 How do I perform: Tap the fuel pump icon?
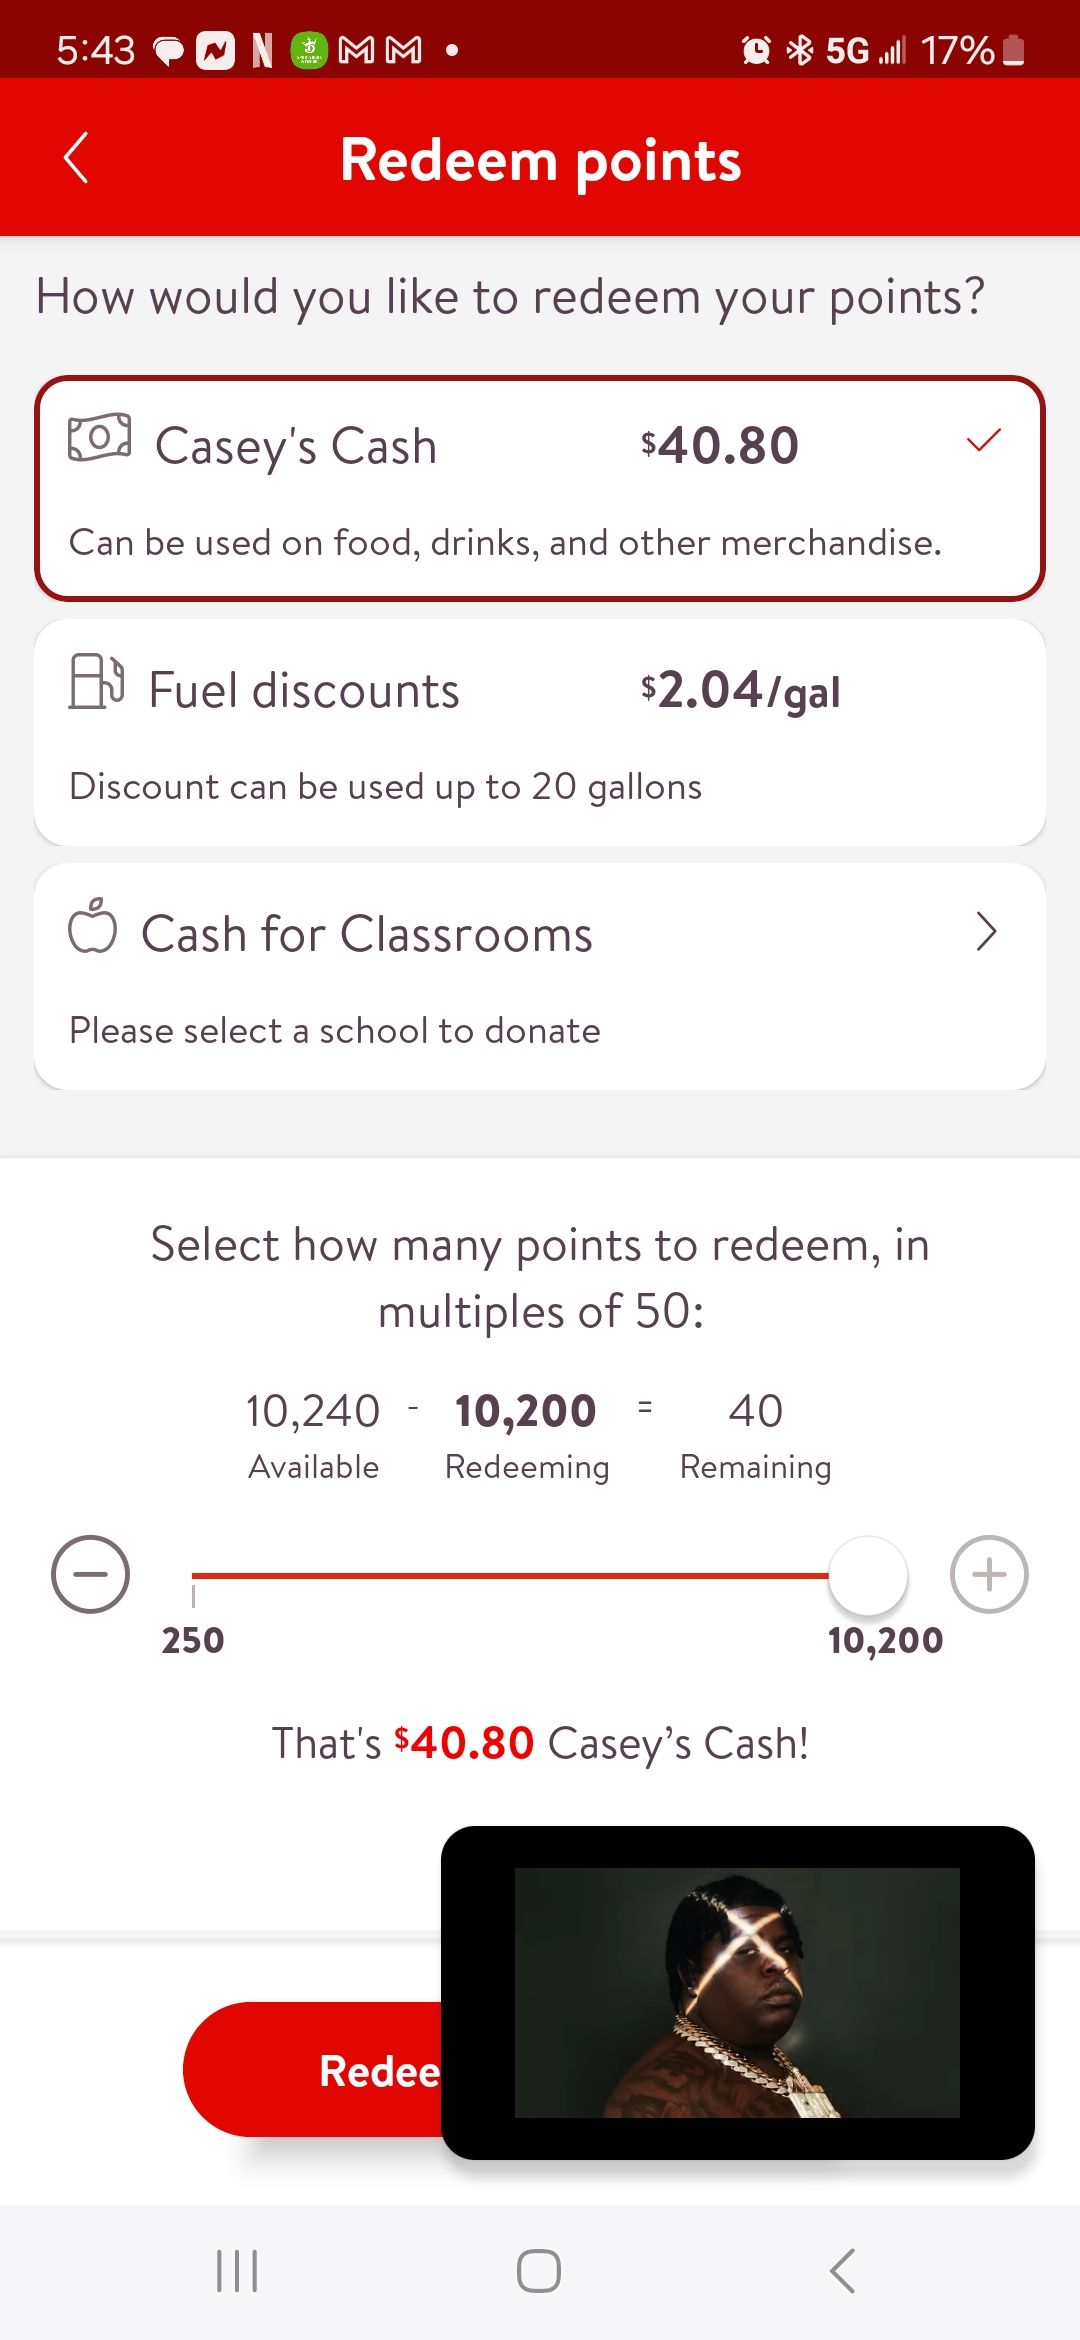click(96, 681)
